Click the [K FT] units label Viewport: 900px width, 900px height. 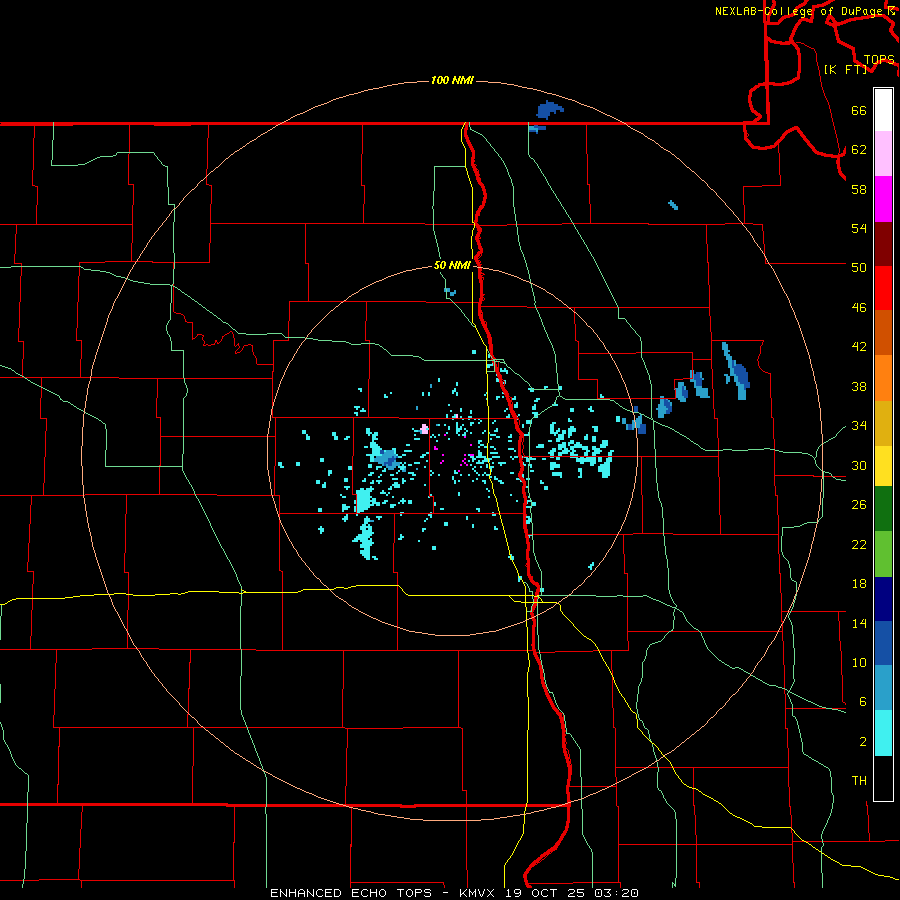coord(845,69)
